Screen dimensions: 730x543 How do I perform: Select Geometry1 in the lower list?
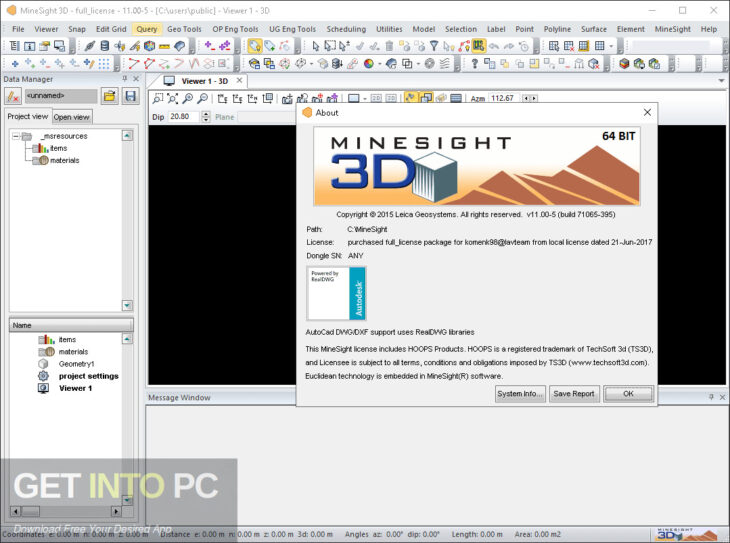tap(76, 364)
